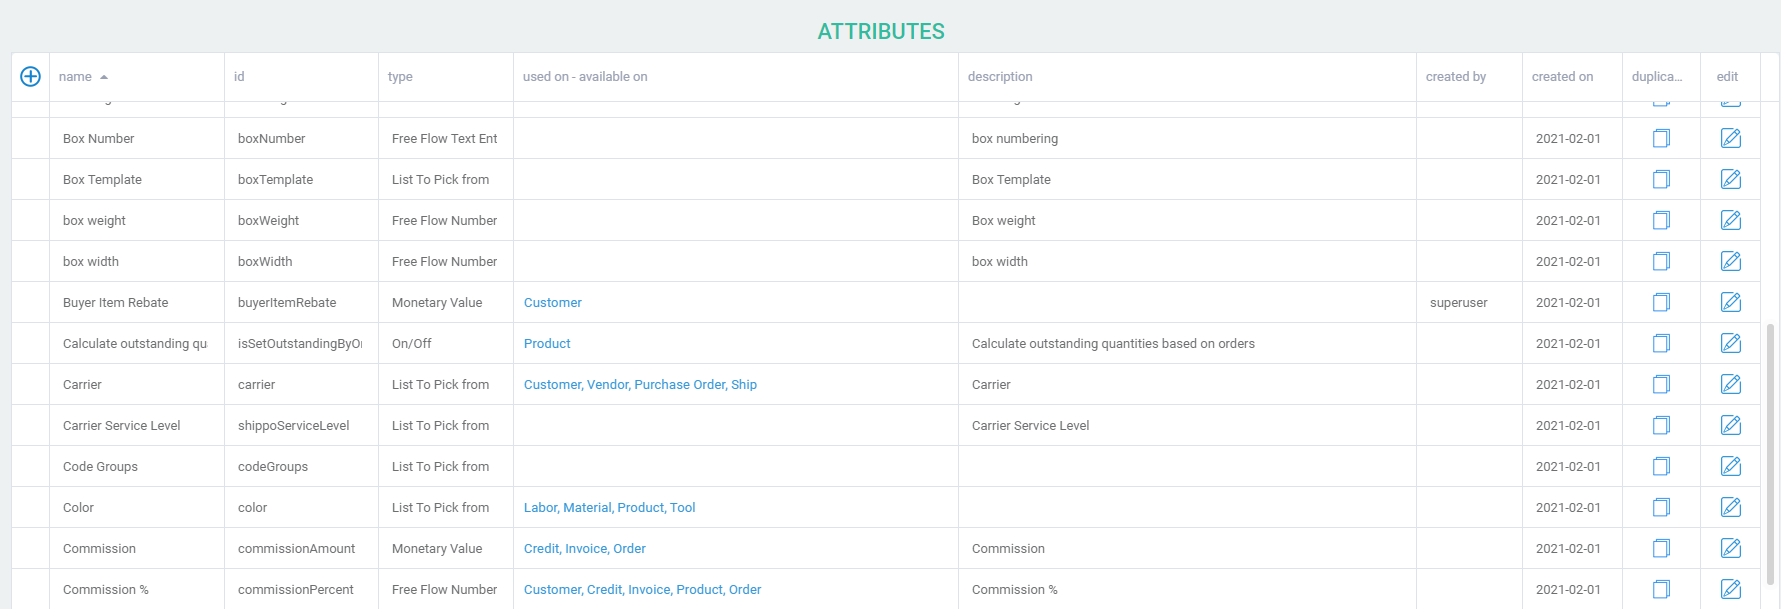Image resolution: width=1781 pixels, height=609 pixels.
Task: Edit the Commission attribute
Action: tap(1731, 548)
